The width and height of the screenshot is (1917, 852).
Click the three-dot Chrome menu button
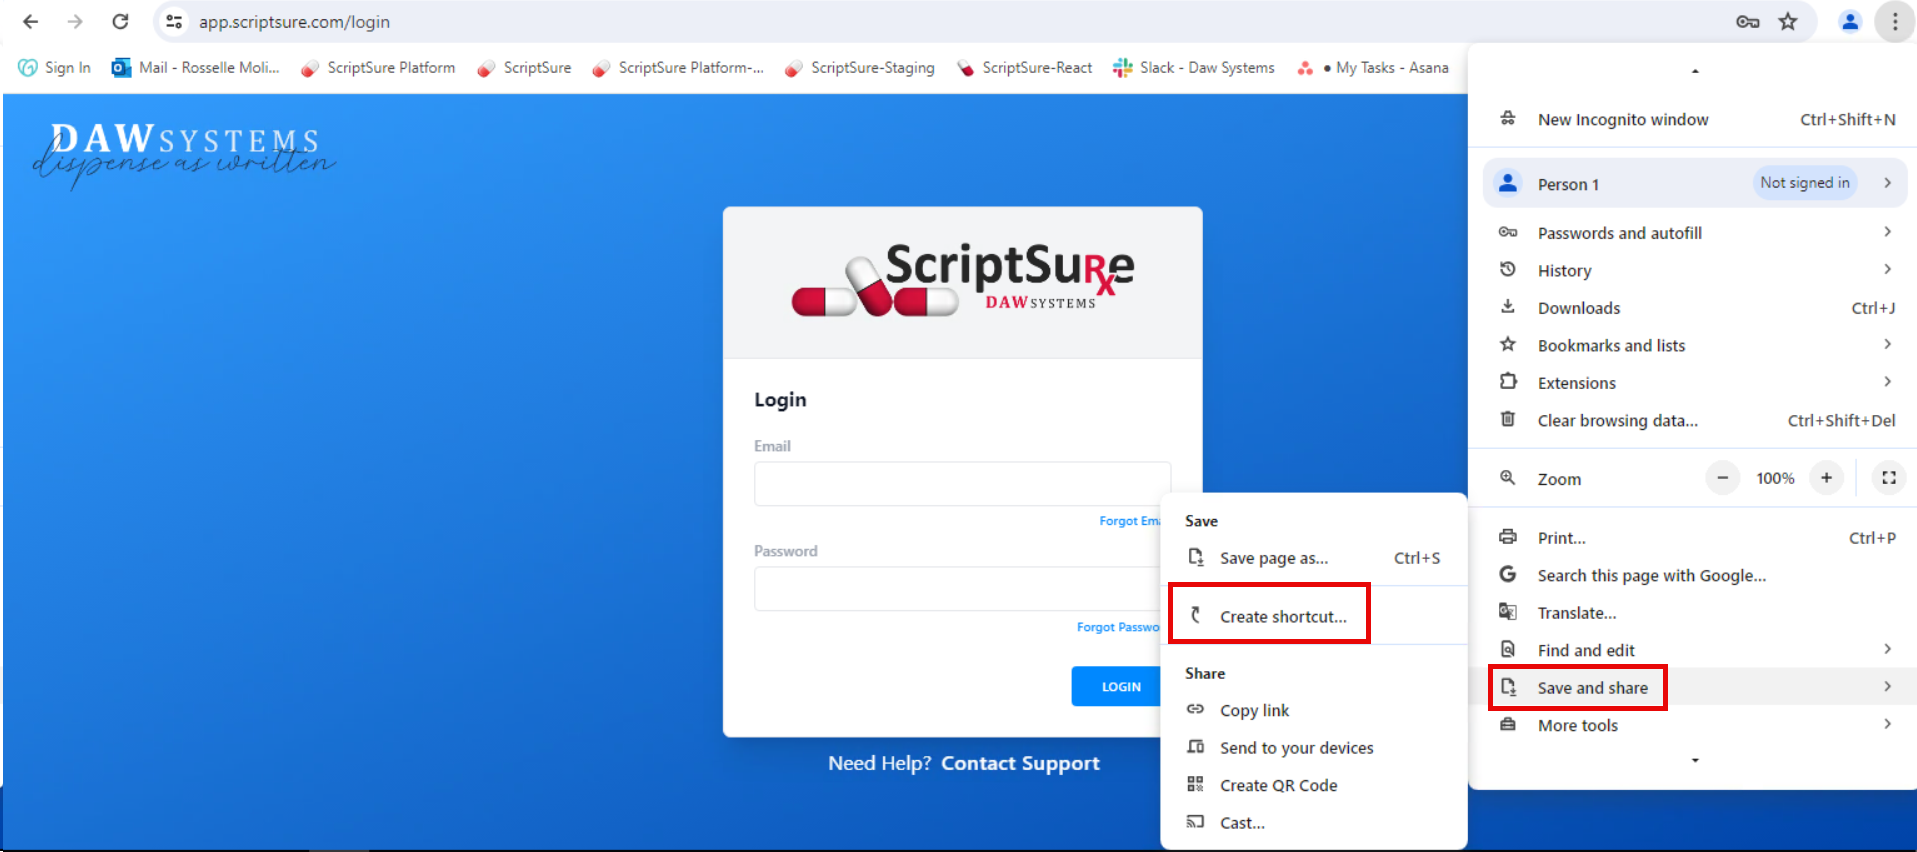tap(1895, 21)
